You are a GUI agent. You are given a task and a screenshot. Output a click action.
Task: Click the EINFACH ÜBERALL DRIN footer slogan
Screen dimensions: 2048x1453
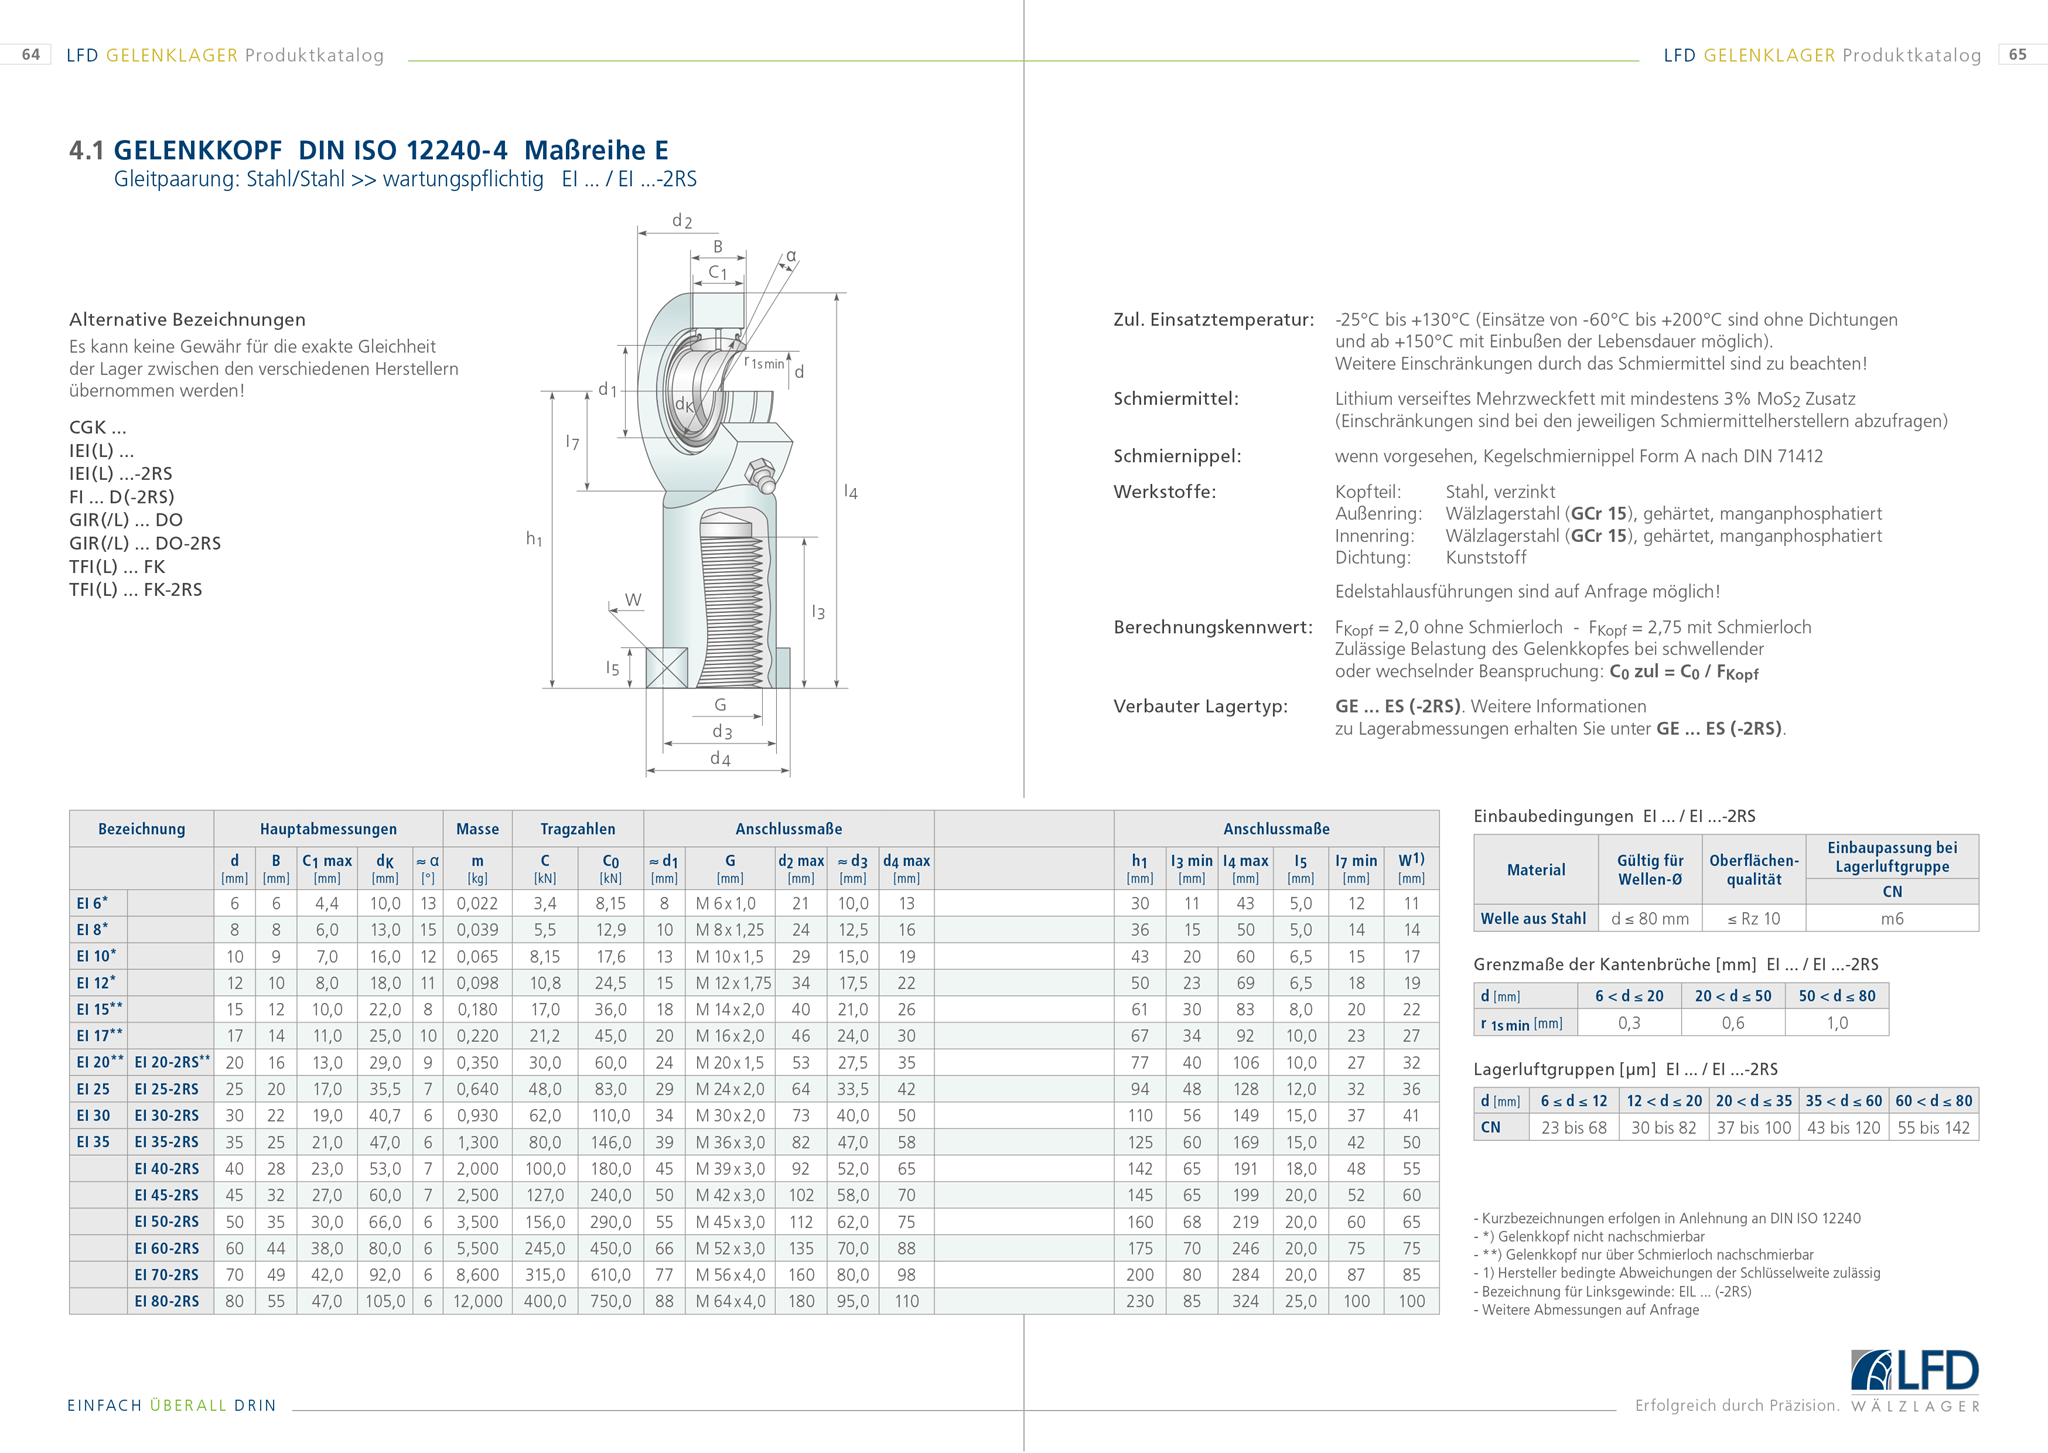(172, 1405)
